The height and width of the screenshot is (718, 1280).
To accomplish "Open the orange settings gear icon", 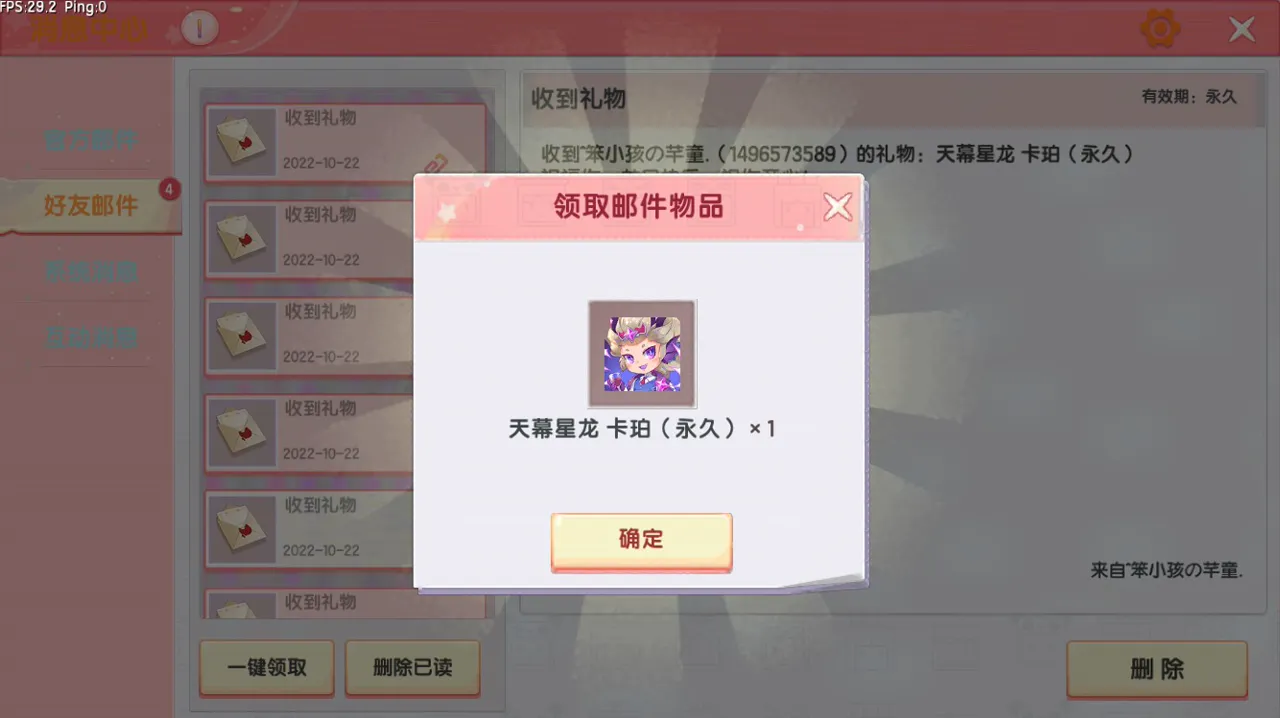I will [x=1160, y=28].
